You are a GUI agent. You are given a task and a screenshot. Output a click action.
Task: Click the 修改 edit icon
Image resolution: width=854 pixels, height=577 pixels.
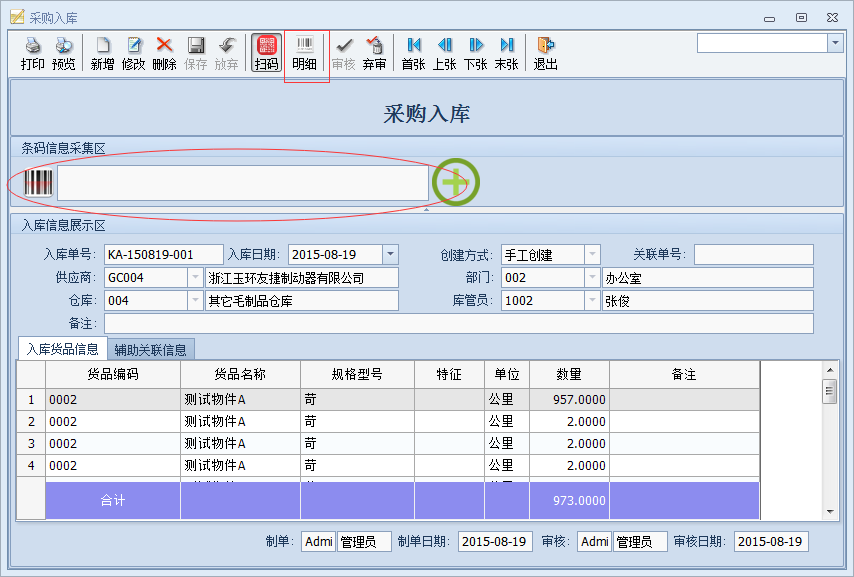133,53
